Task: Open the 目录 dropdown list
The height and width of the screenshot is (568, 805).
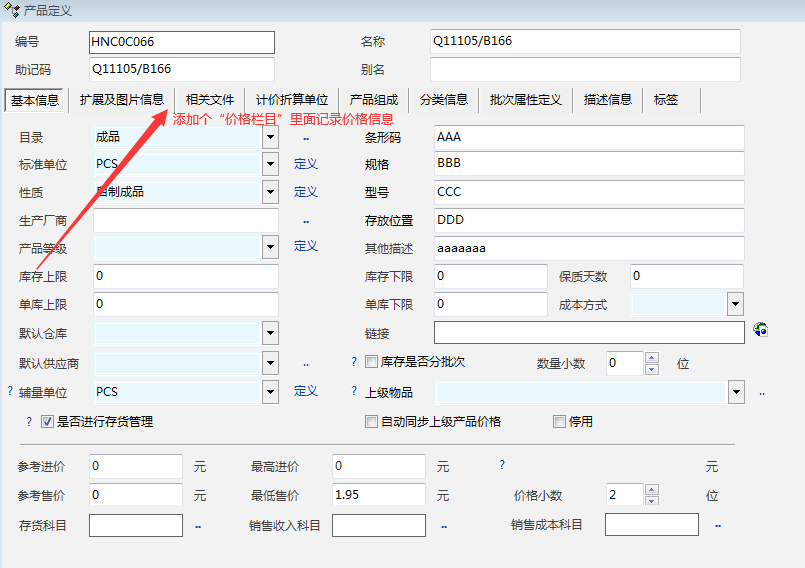Action: click(270, 137)
